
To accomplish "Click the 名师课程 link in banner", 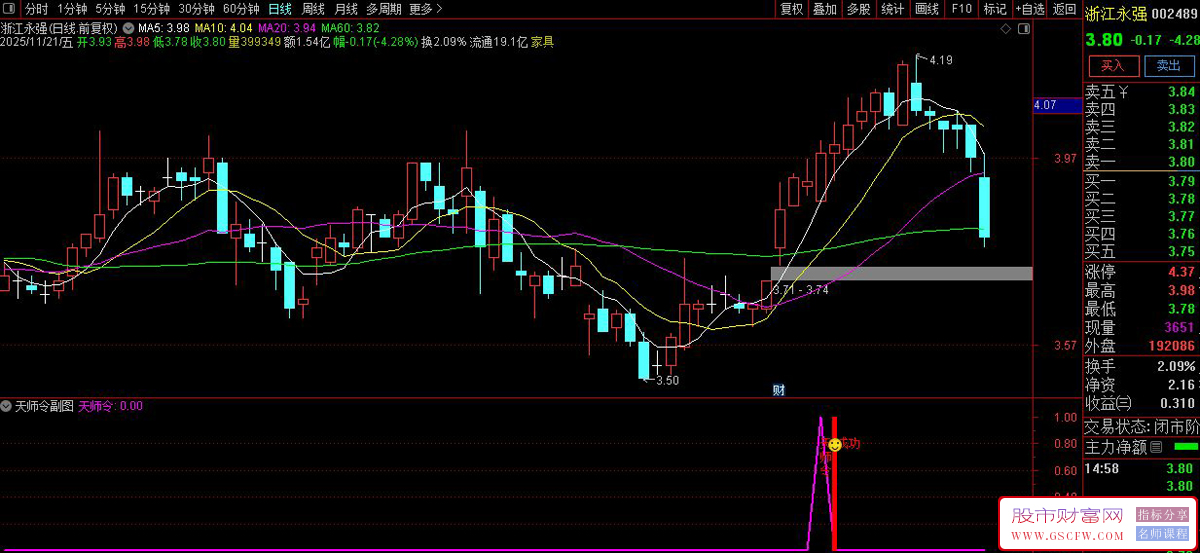I will (x=1162, y=533).
